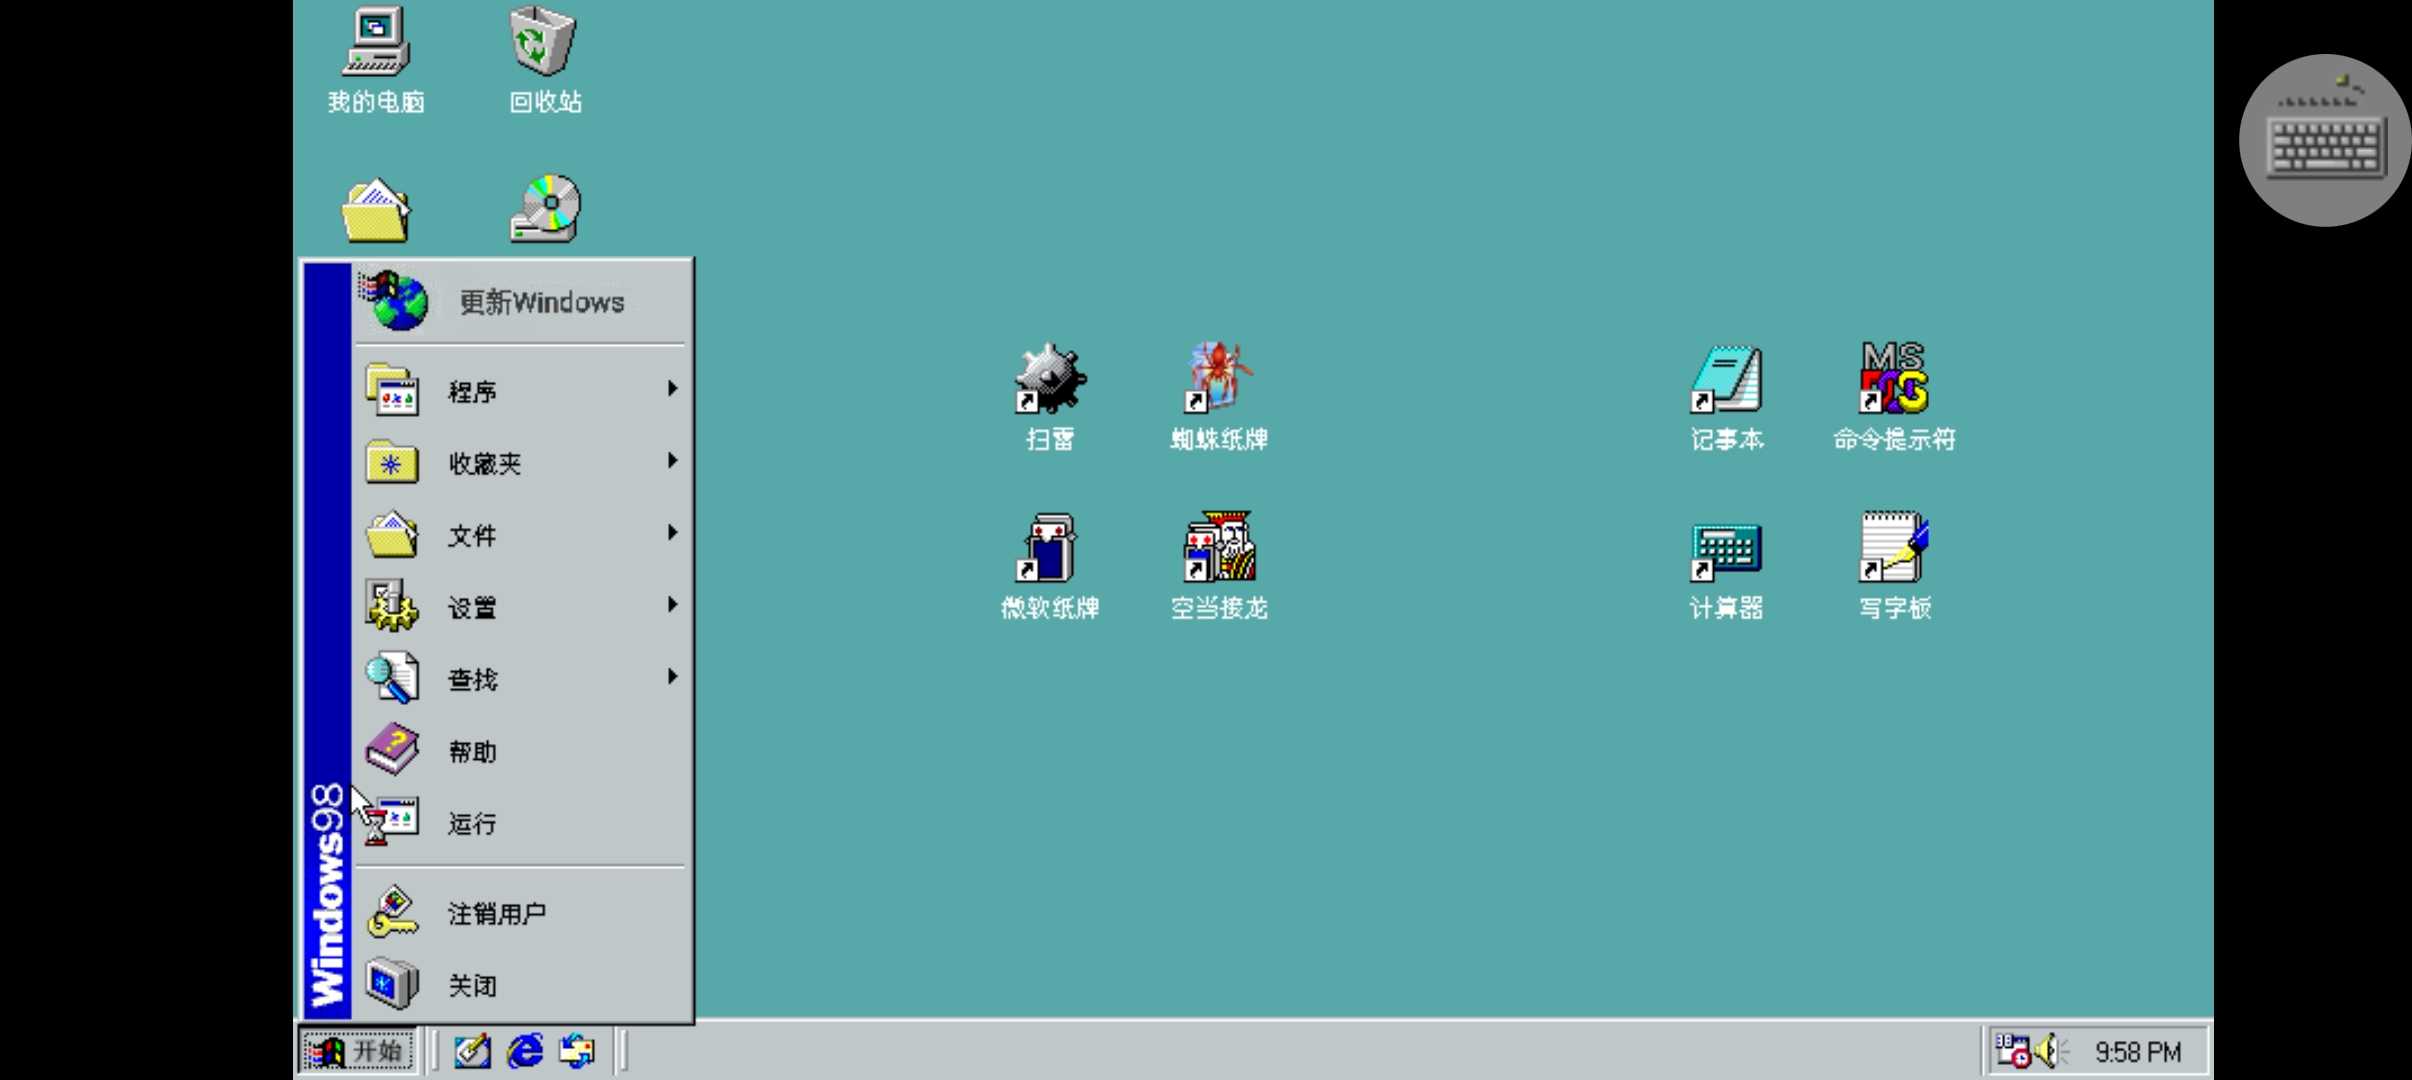The image size is (2412, 1080).
Task: Select the documents folder desktop icon
Action: pyautogui.click(x=376, y=210)
